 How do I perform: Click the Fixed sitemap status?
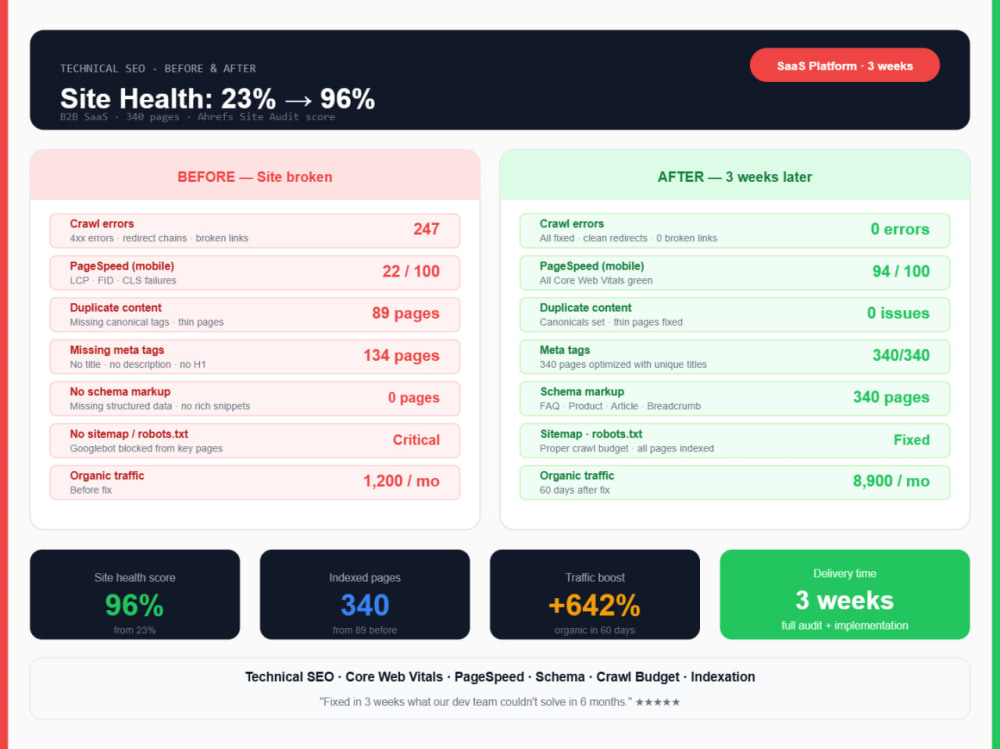click(911, 440)
